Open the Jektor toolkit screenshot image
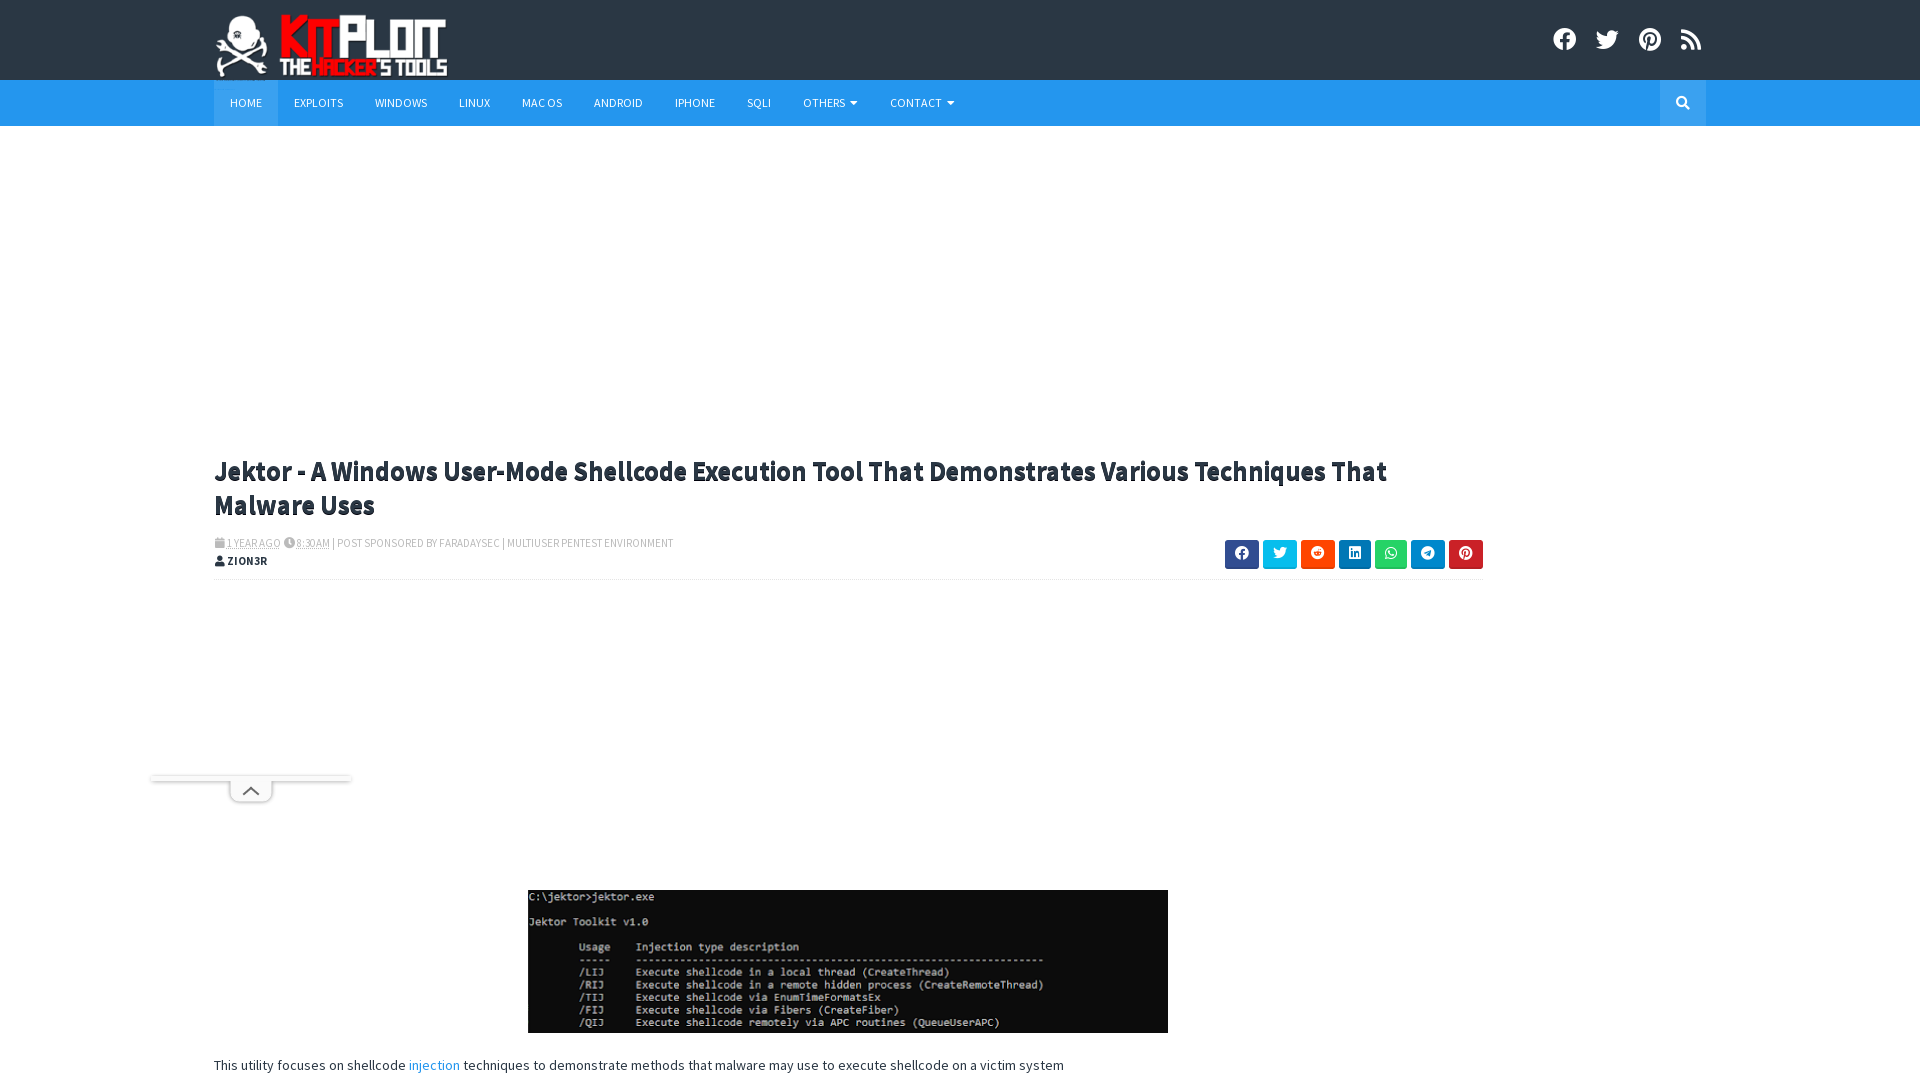The width and height of the screenshot is (1920, 1080). 848,961
